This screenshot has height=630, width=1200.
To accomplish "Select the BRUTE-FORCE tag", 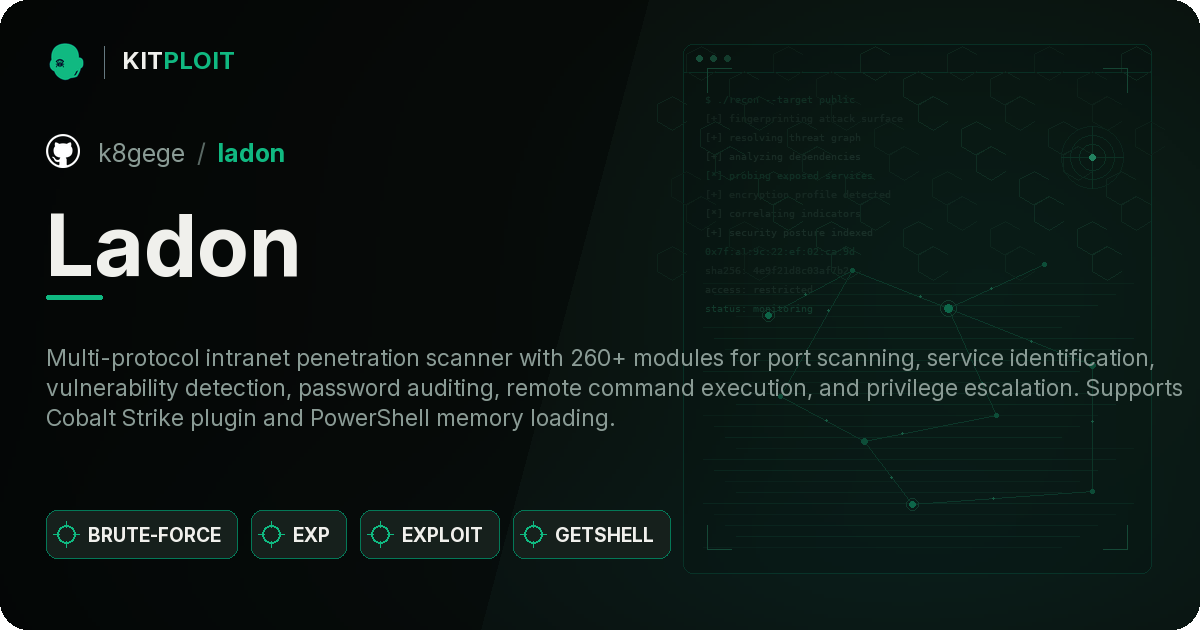I will (x=142, y=535).
